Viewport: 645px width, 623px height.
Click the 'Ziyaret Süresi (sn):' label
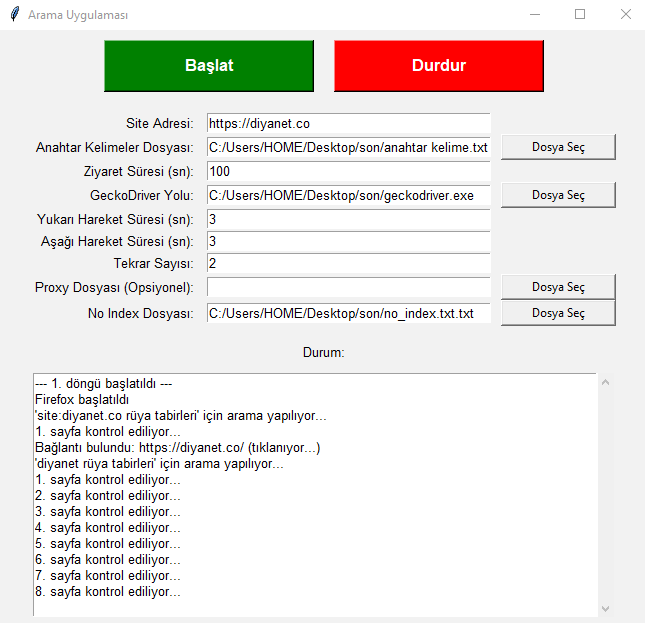pos(139,171)
